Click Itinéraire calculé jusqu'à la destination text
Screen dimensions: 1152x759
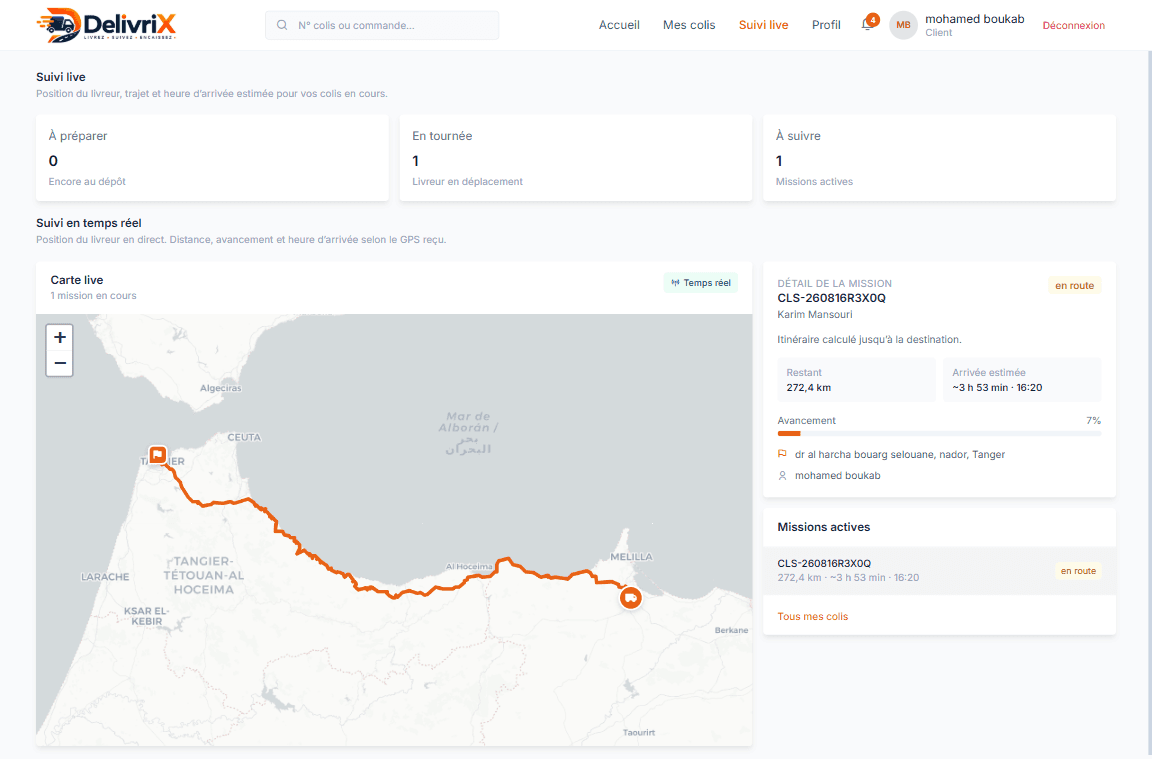click(869, 339)
